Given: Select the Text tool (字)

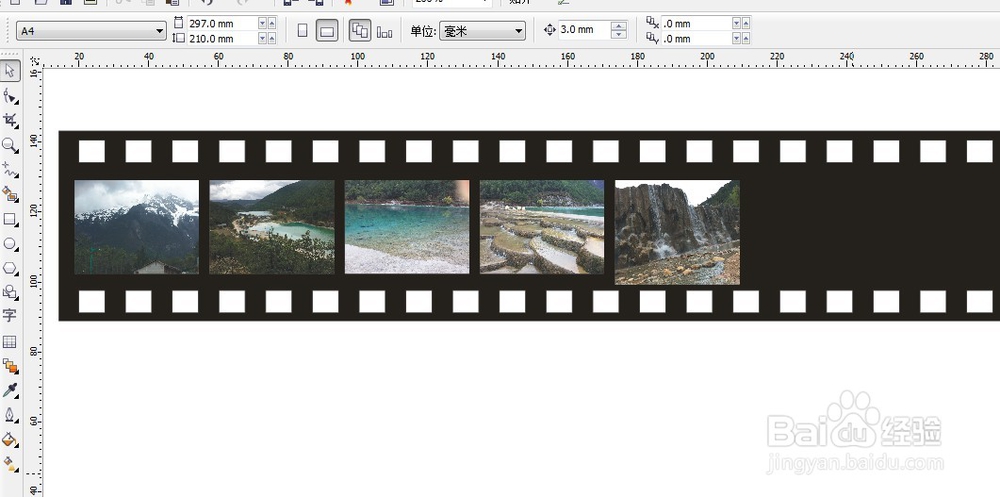Looking at the screenshot, I should tap(10, 316).
